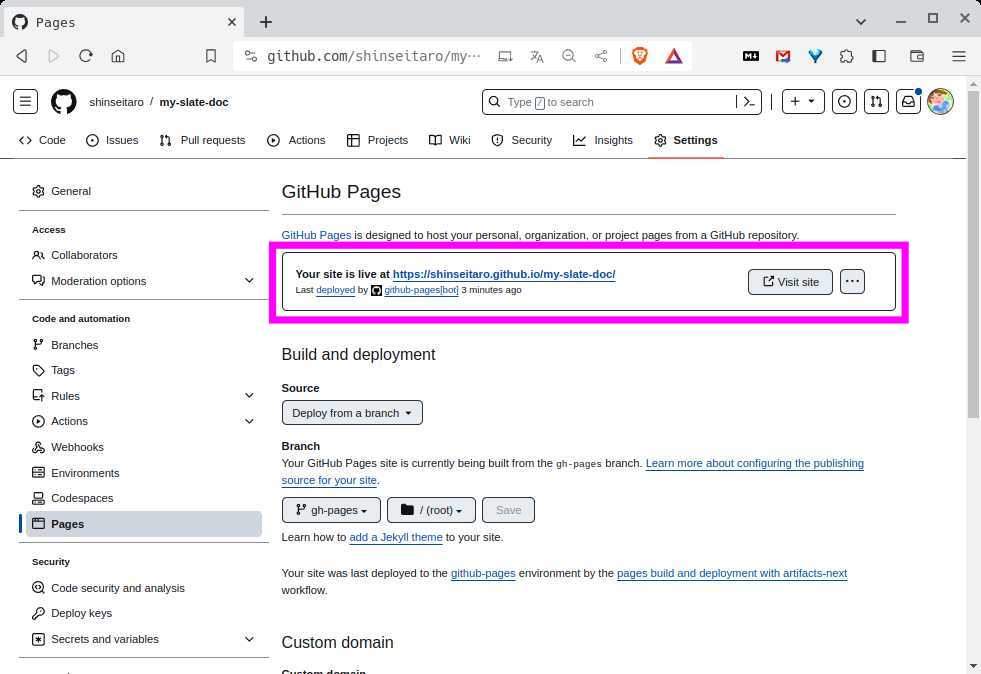Image resolution: width=981 pixels, height=674 pixels.
Task: Click the live site URL link
Action: (504, 274)
